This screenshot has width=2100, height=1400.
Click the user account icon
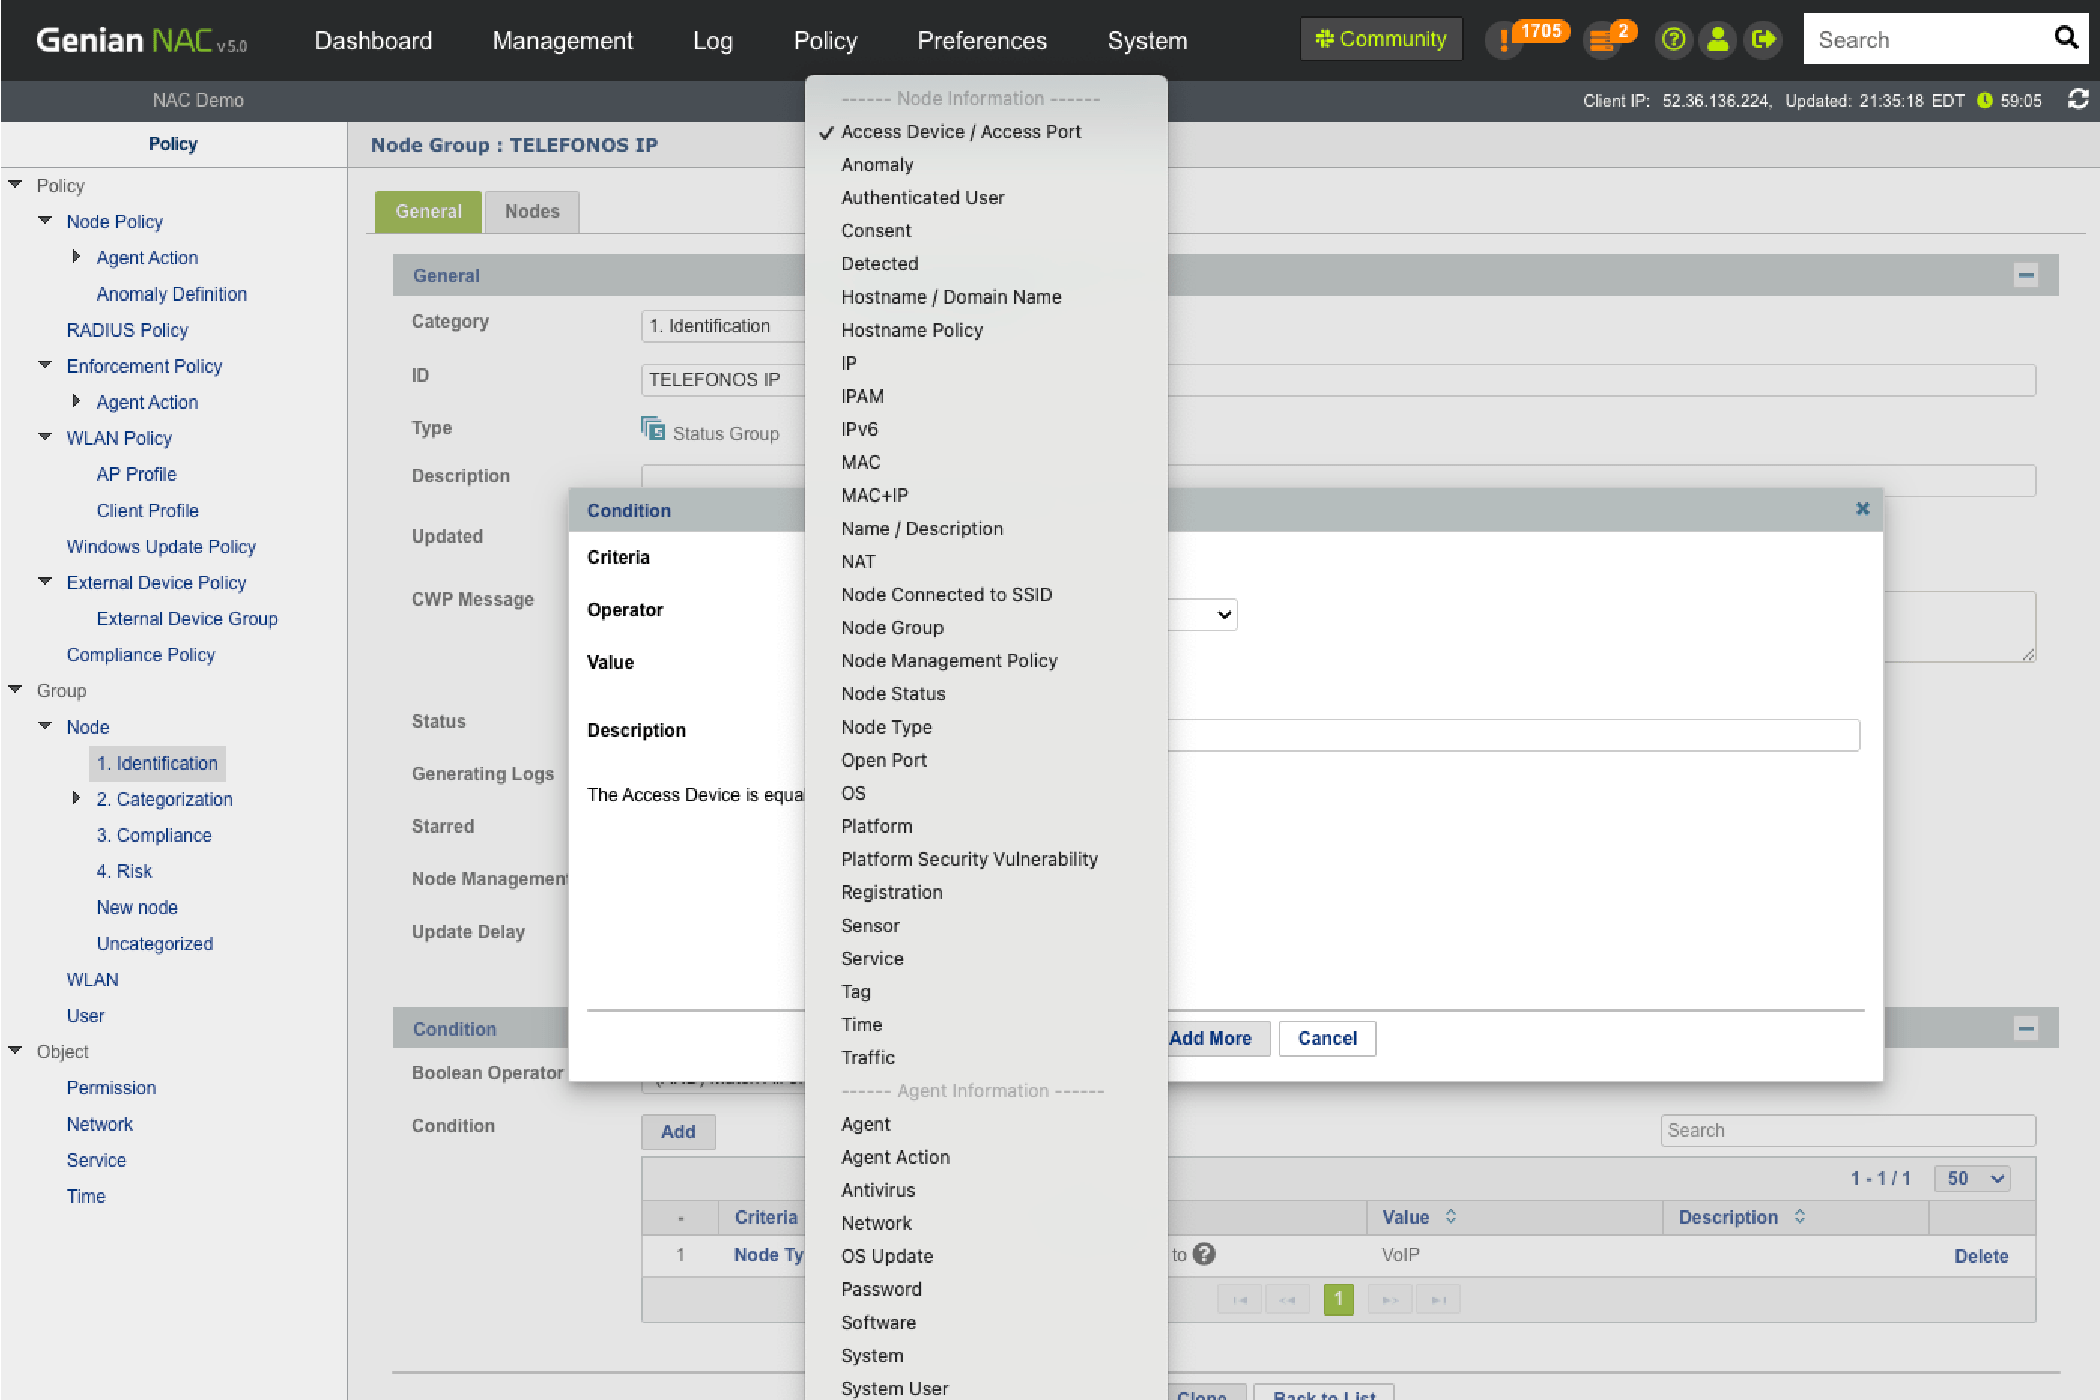(1718, 40)
